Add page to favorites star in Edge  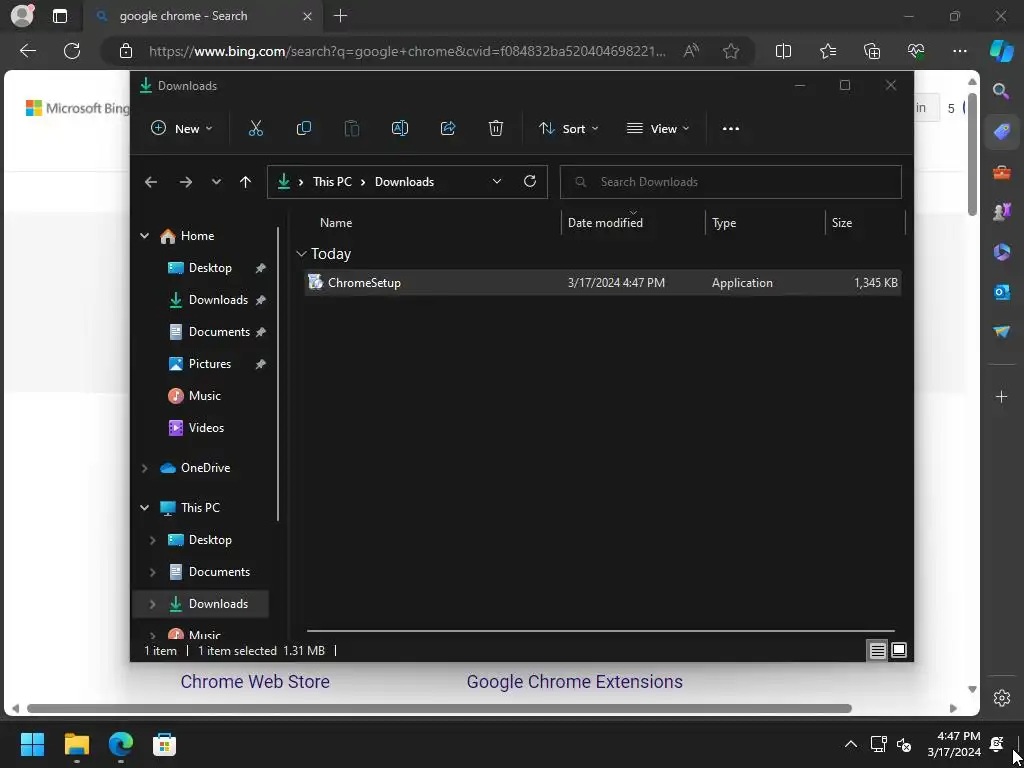(x=731, y=51)
